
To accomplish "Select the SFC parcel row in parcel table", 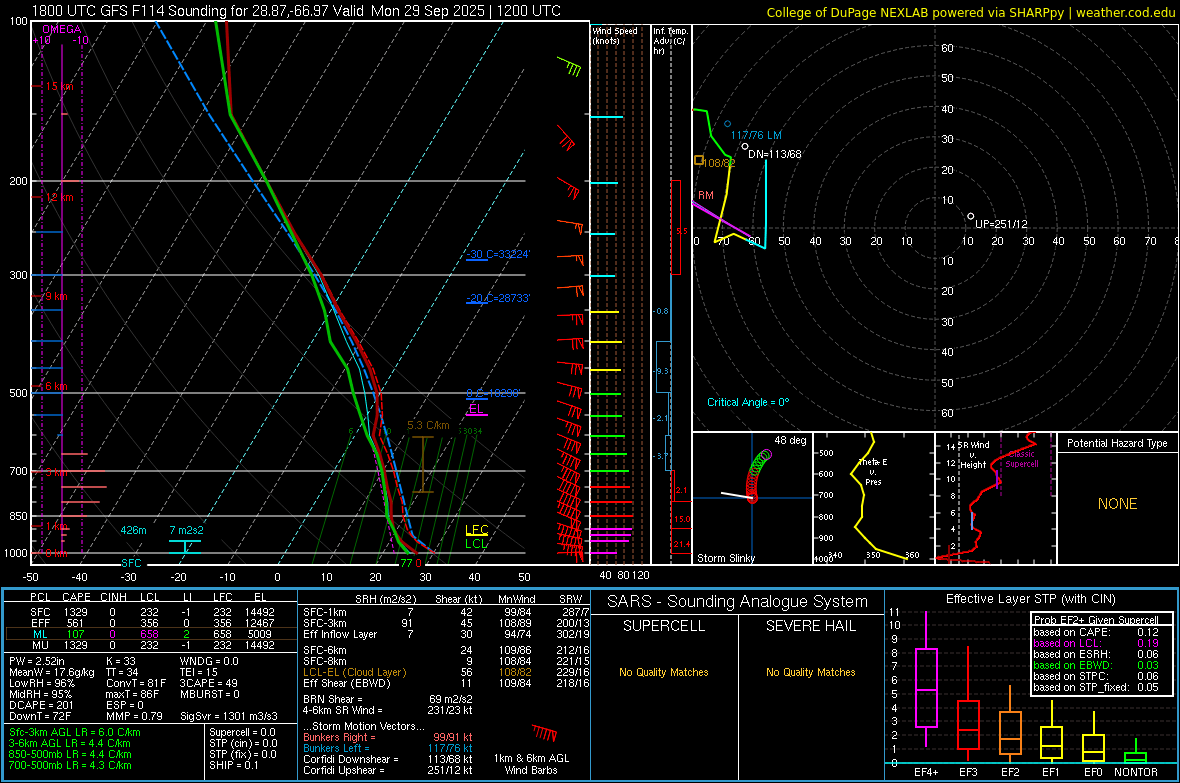I will 152,613.
